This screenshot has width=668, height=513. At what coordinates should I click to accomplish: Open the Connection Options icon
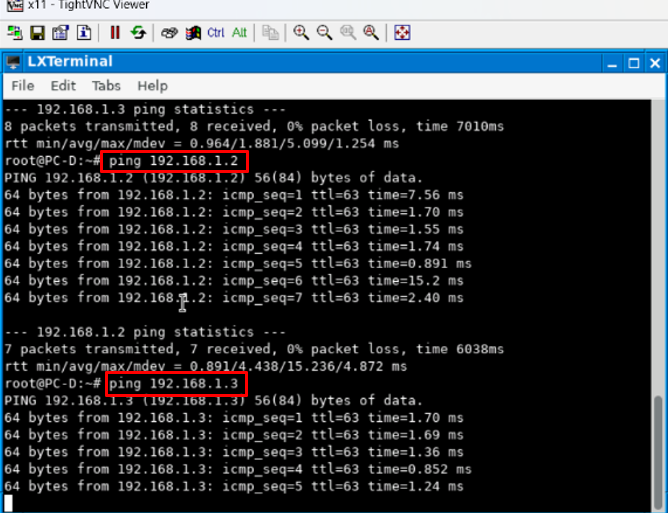point(60,33)
